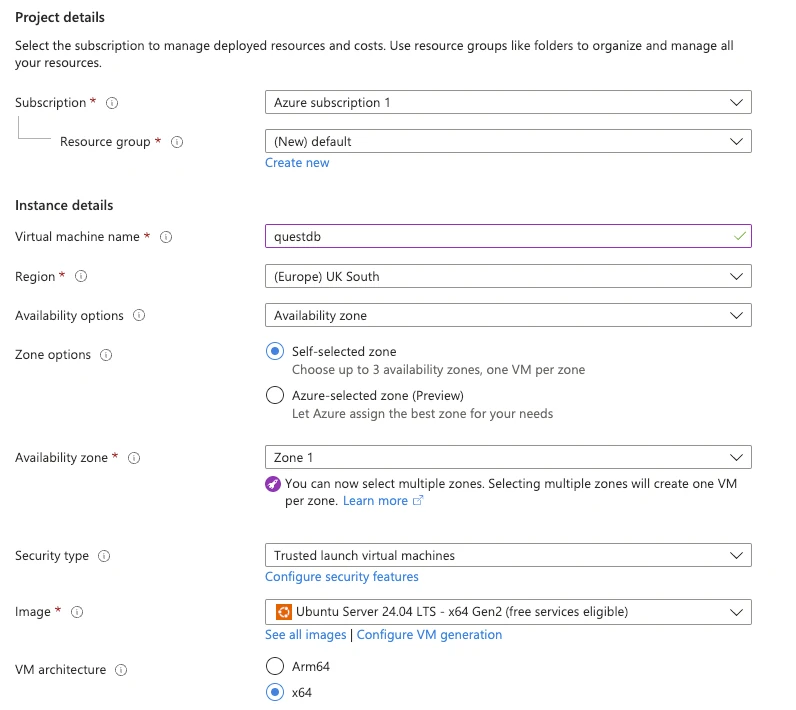
Task: Click info icon next to Security type
Action: click(x=104, y=556)
